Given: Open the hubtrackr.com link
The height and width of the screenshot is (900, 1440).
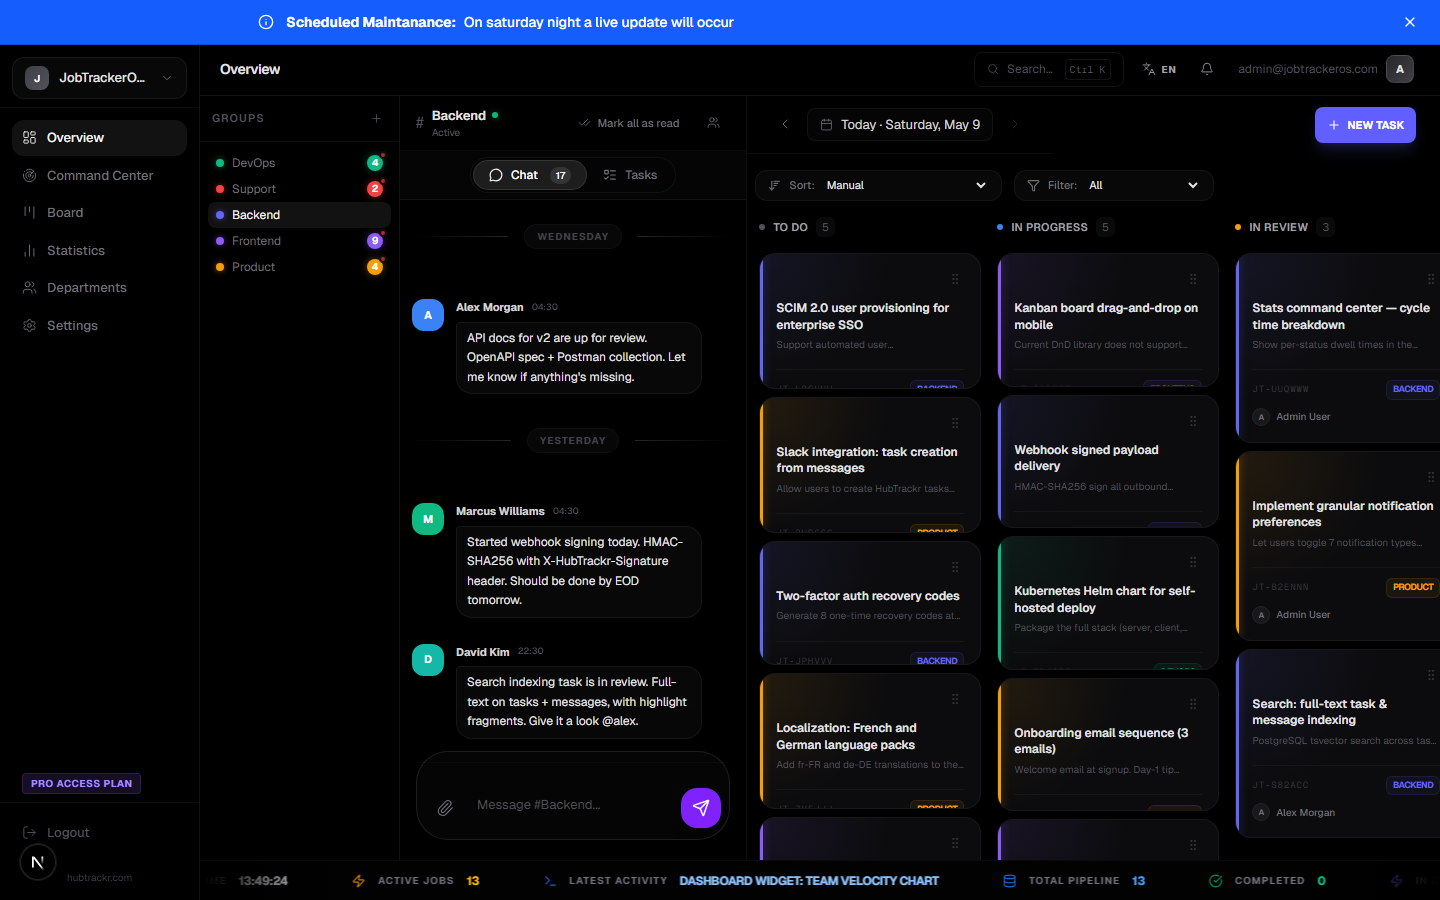Looking at the screenshot, I should click(99, 878).
